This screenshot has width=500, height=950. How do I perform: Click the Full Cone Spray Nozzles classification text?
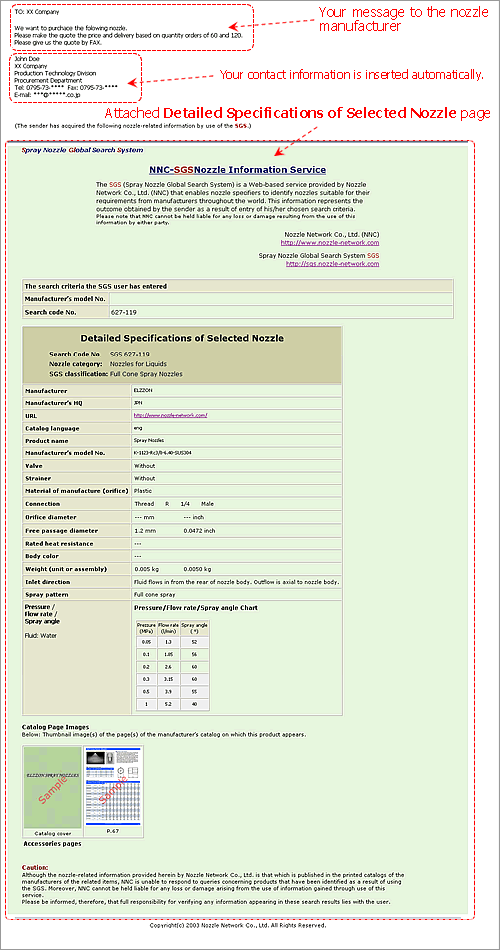tap(146, 374)
